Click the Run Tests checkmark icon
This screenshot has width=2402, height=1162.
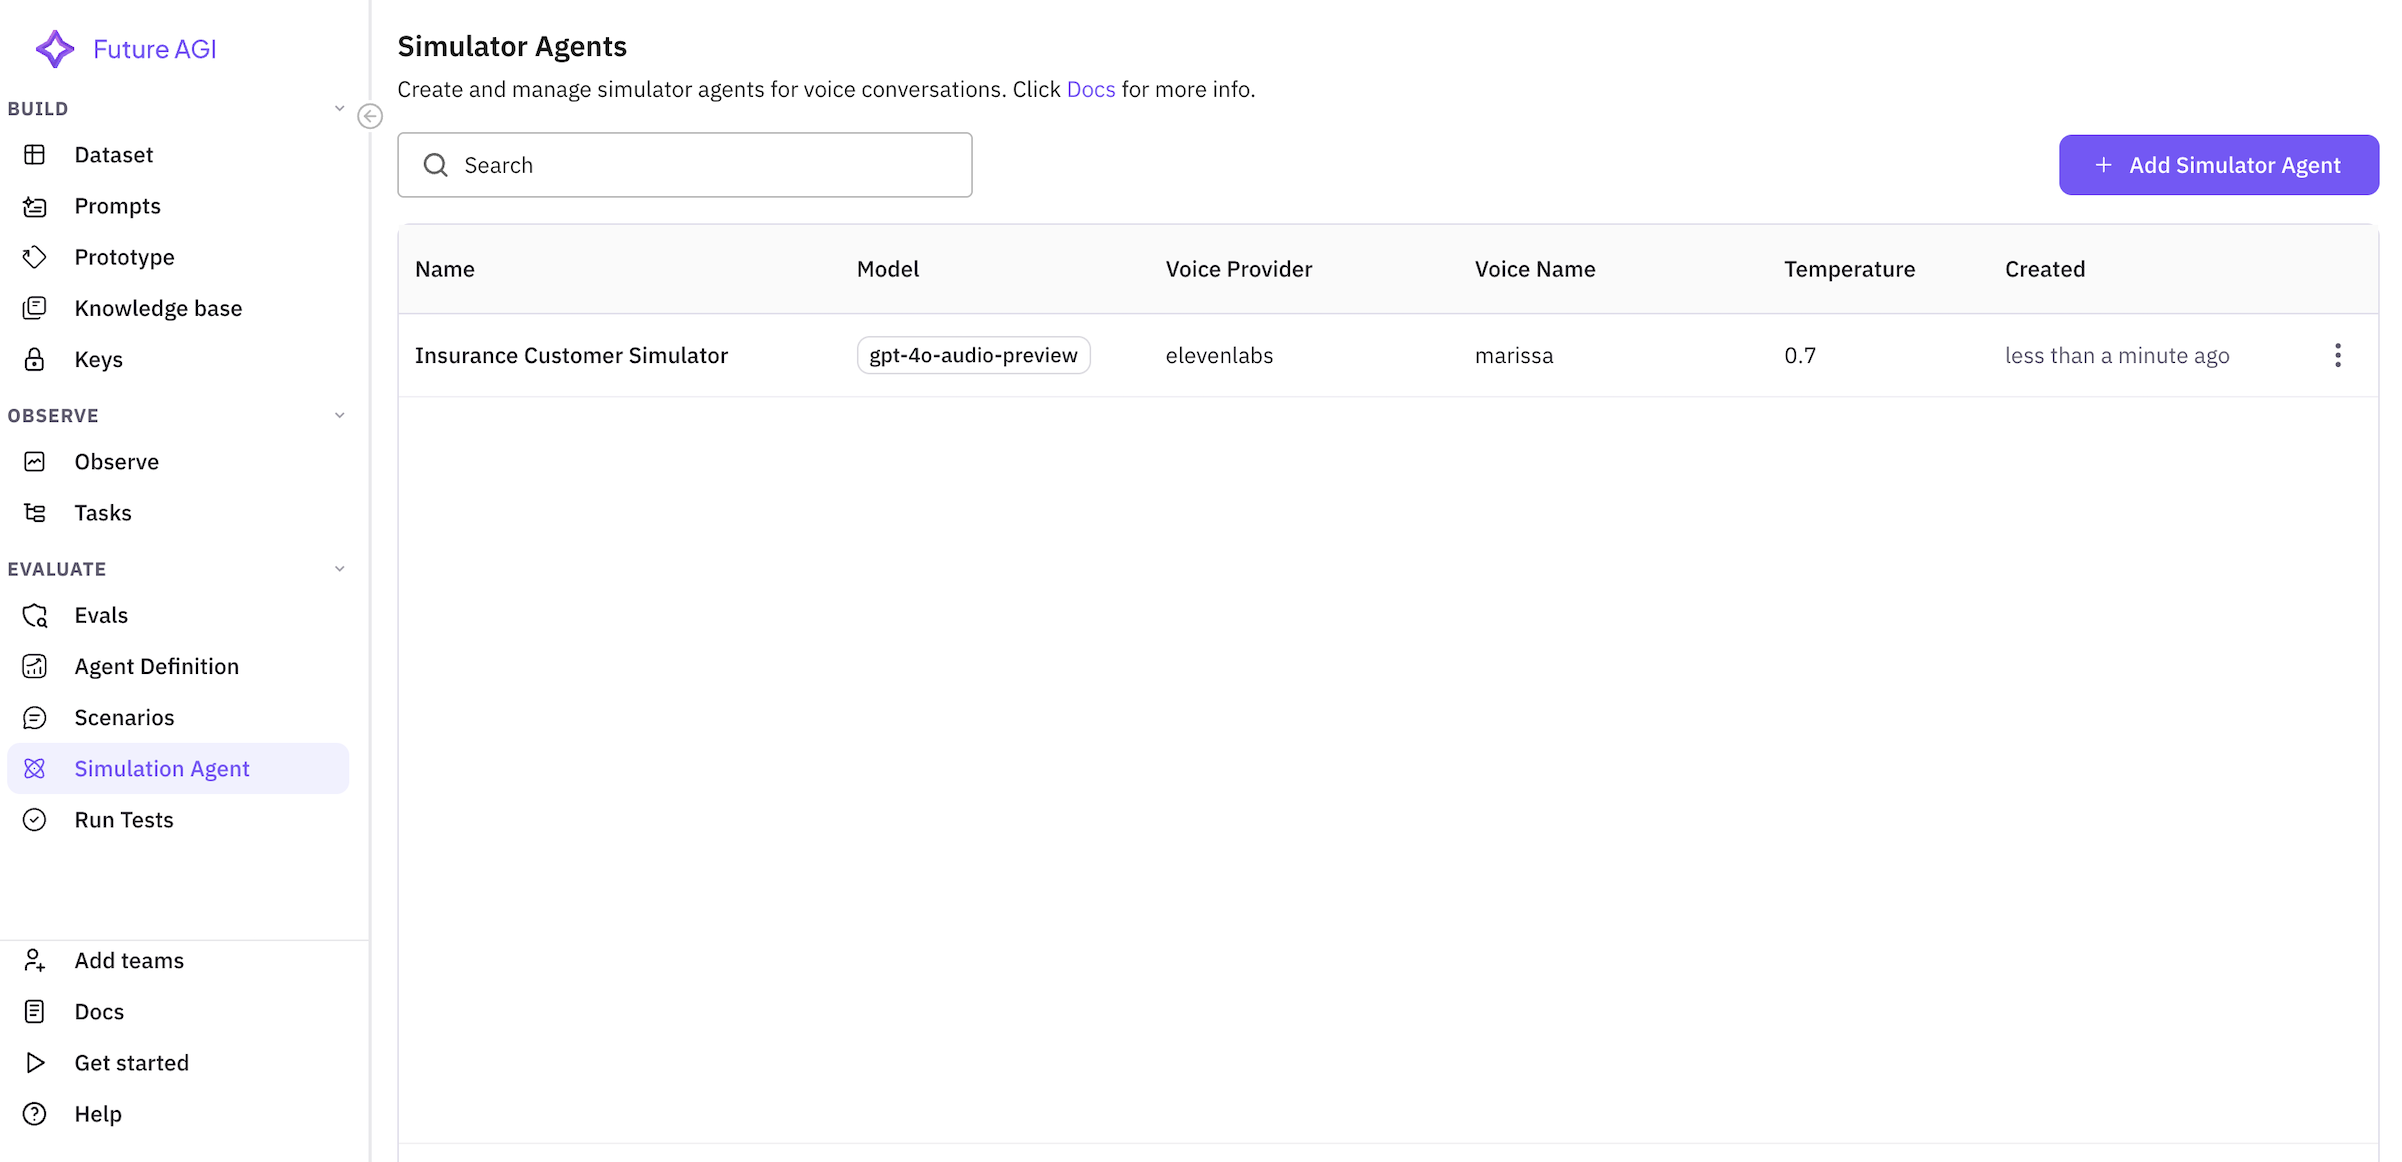(x=35, y=820)
